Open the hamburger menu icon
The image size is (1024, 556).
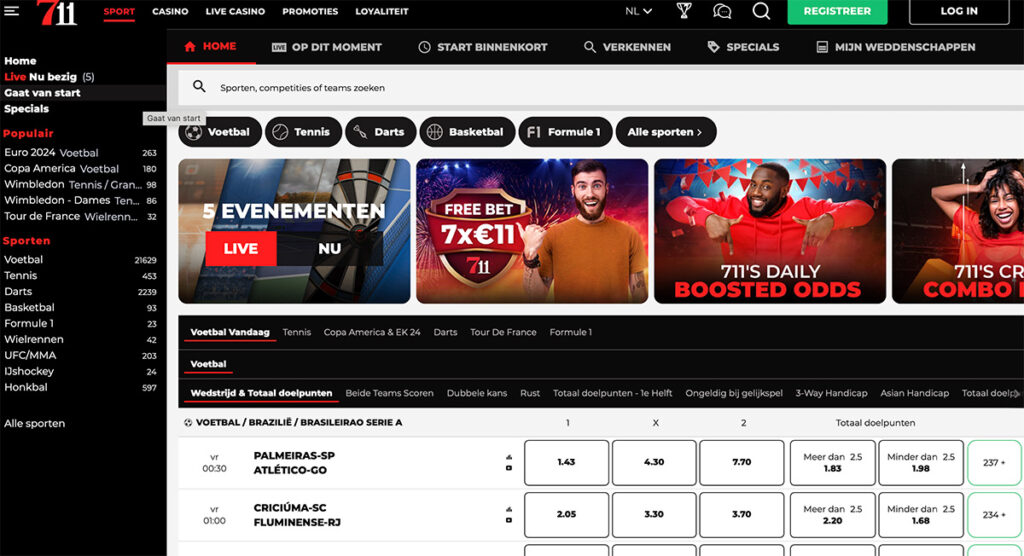coord(11,10)
